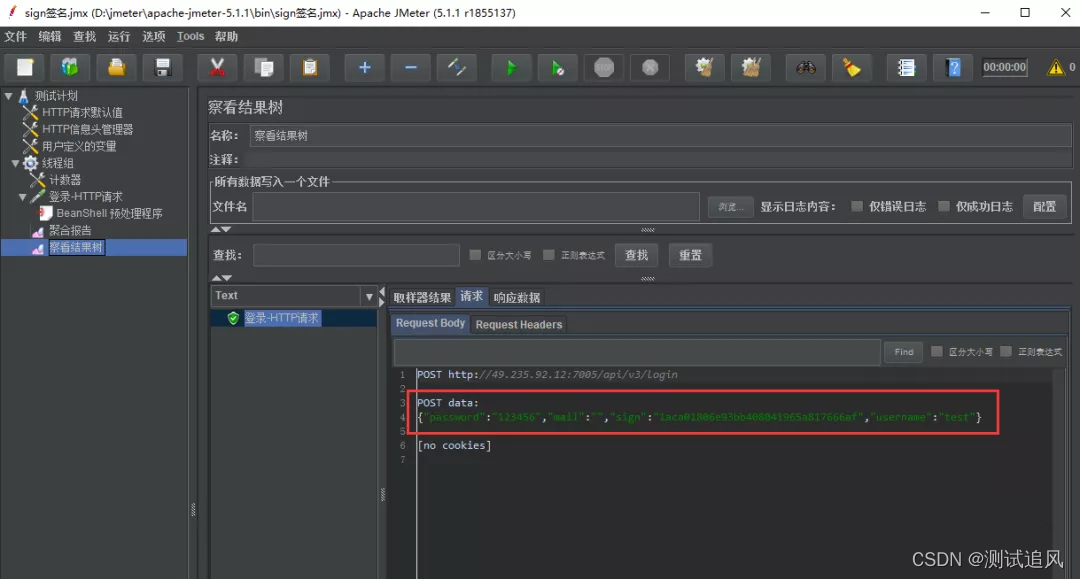1080x579 pixels.
Task: Select the Request Body tab
Action: [430, 323]
